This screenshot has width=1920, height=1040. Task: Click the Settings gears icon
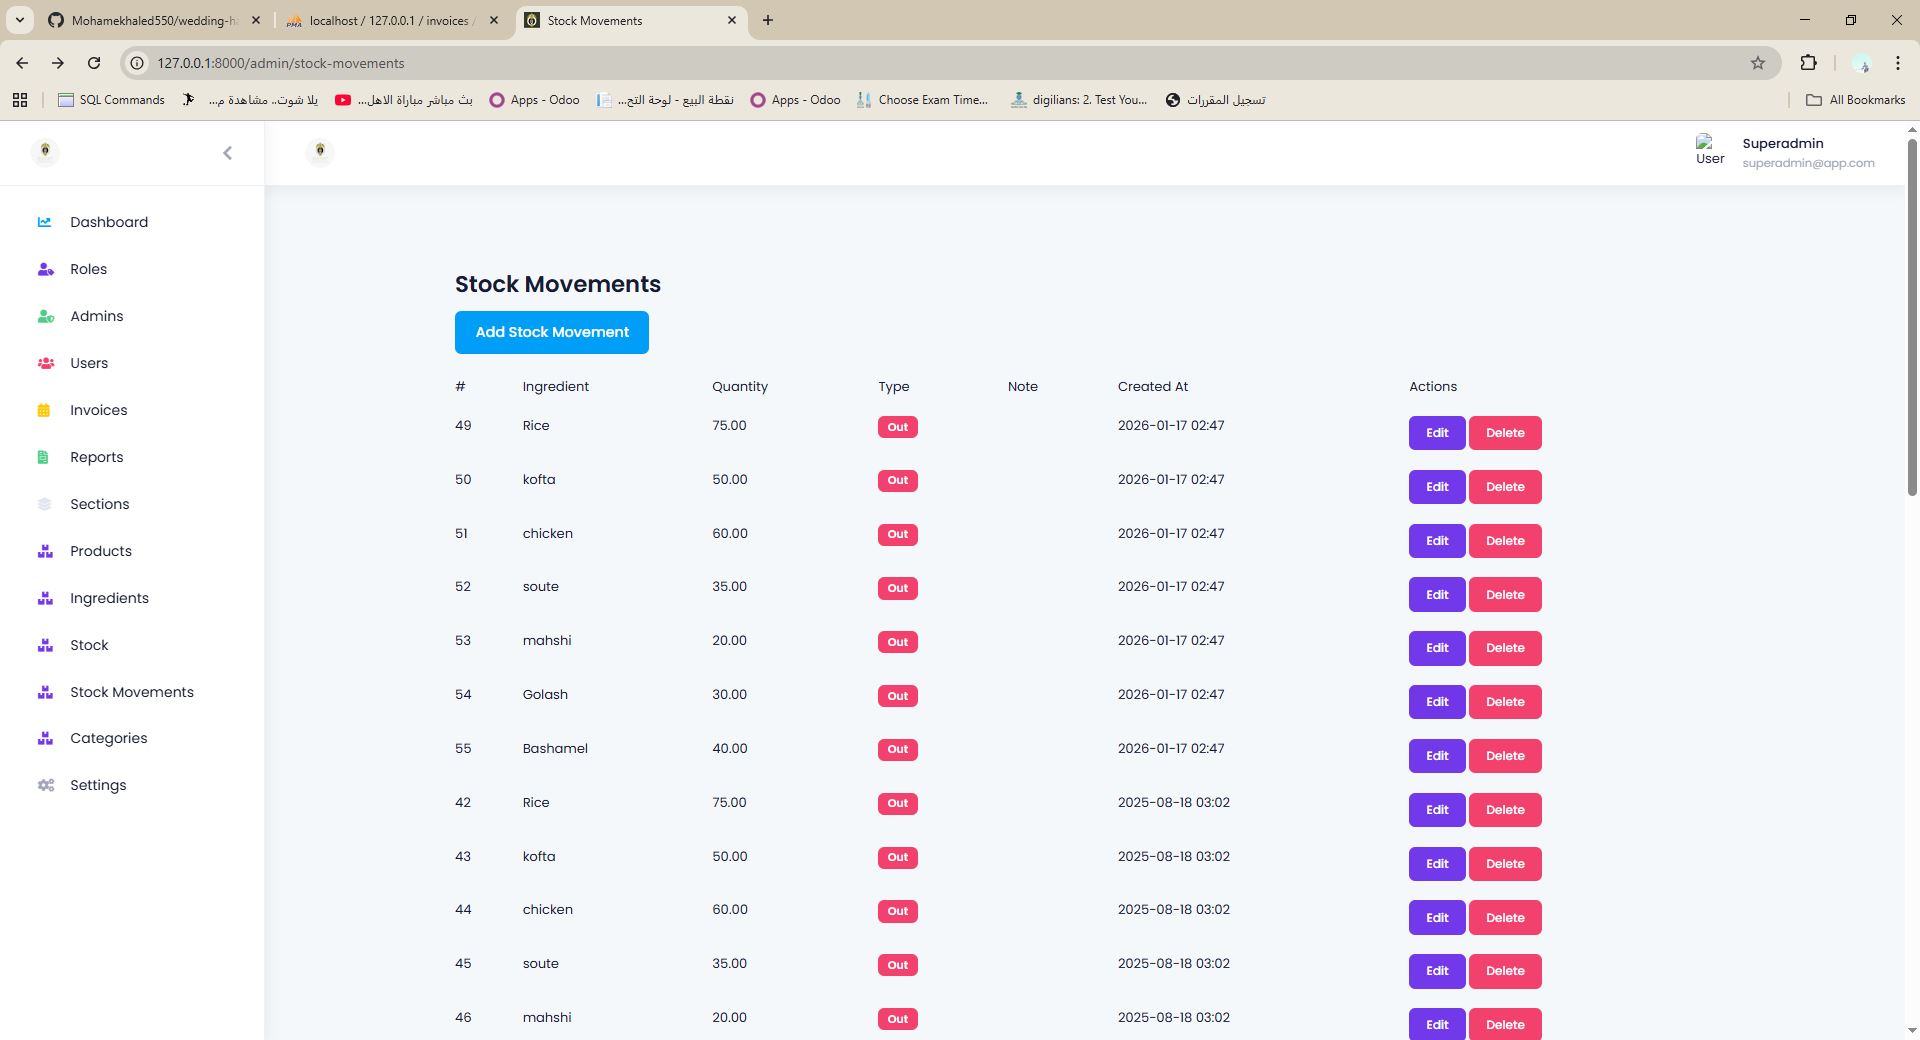[x=45, y=785]
